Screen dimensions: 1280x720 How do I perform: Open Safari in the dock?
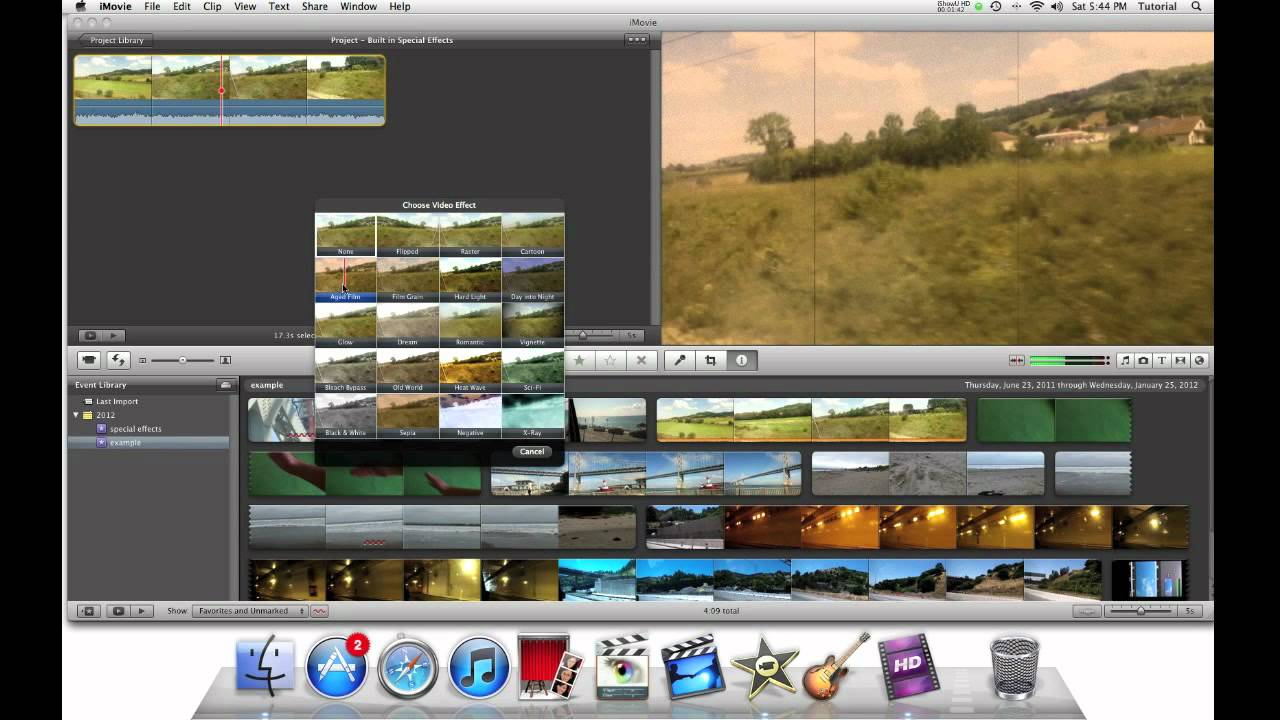pyautogui.click(x=407, y=666)
